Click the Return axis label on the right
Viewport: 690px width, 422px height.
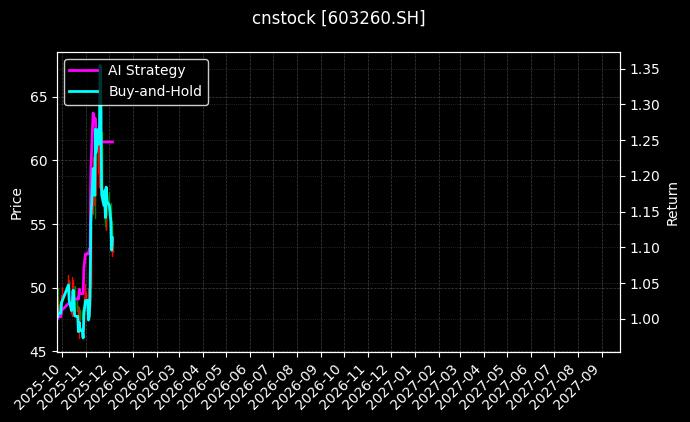[x=672, y=202]
